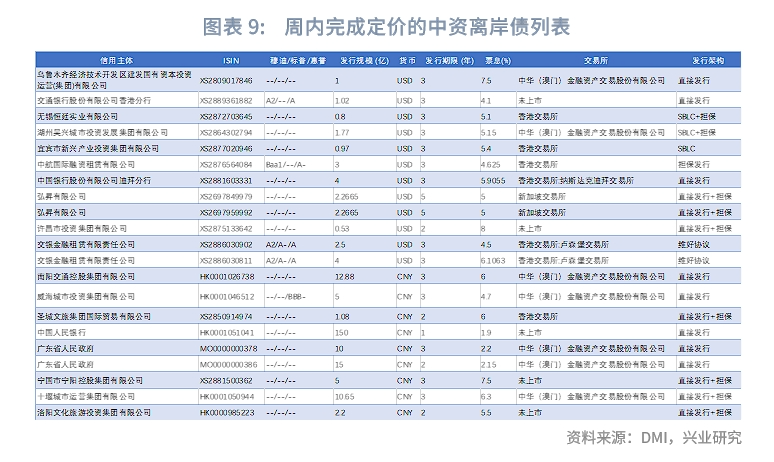The height and width of the screenshot is (462, 774).
Task: Click ISIN cell XS2809017846
Action: click(x=226, y=80)
